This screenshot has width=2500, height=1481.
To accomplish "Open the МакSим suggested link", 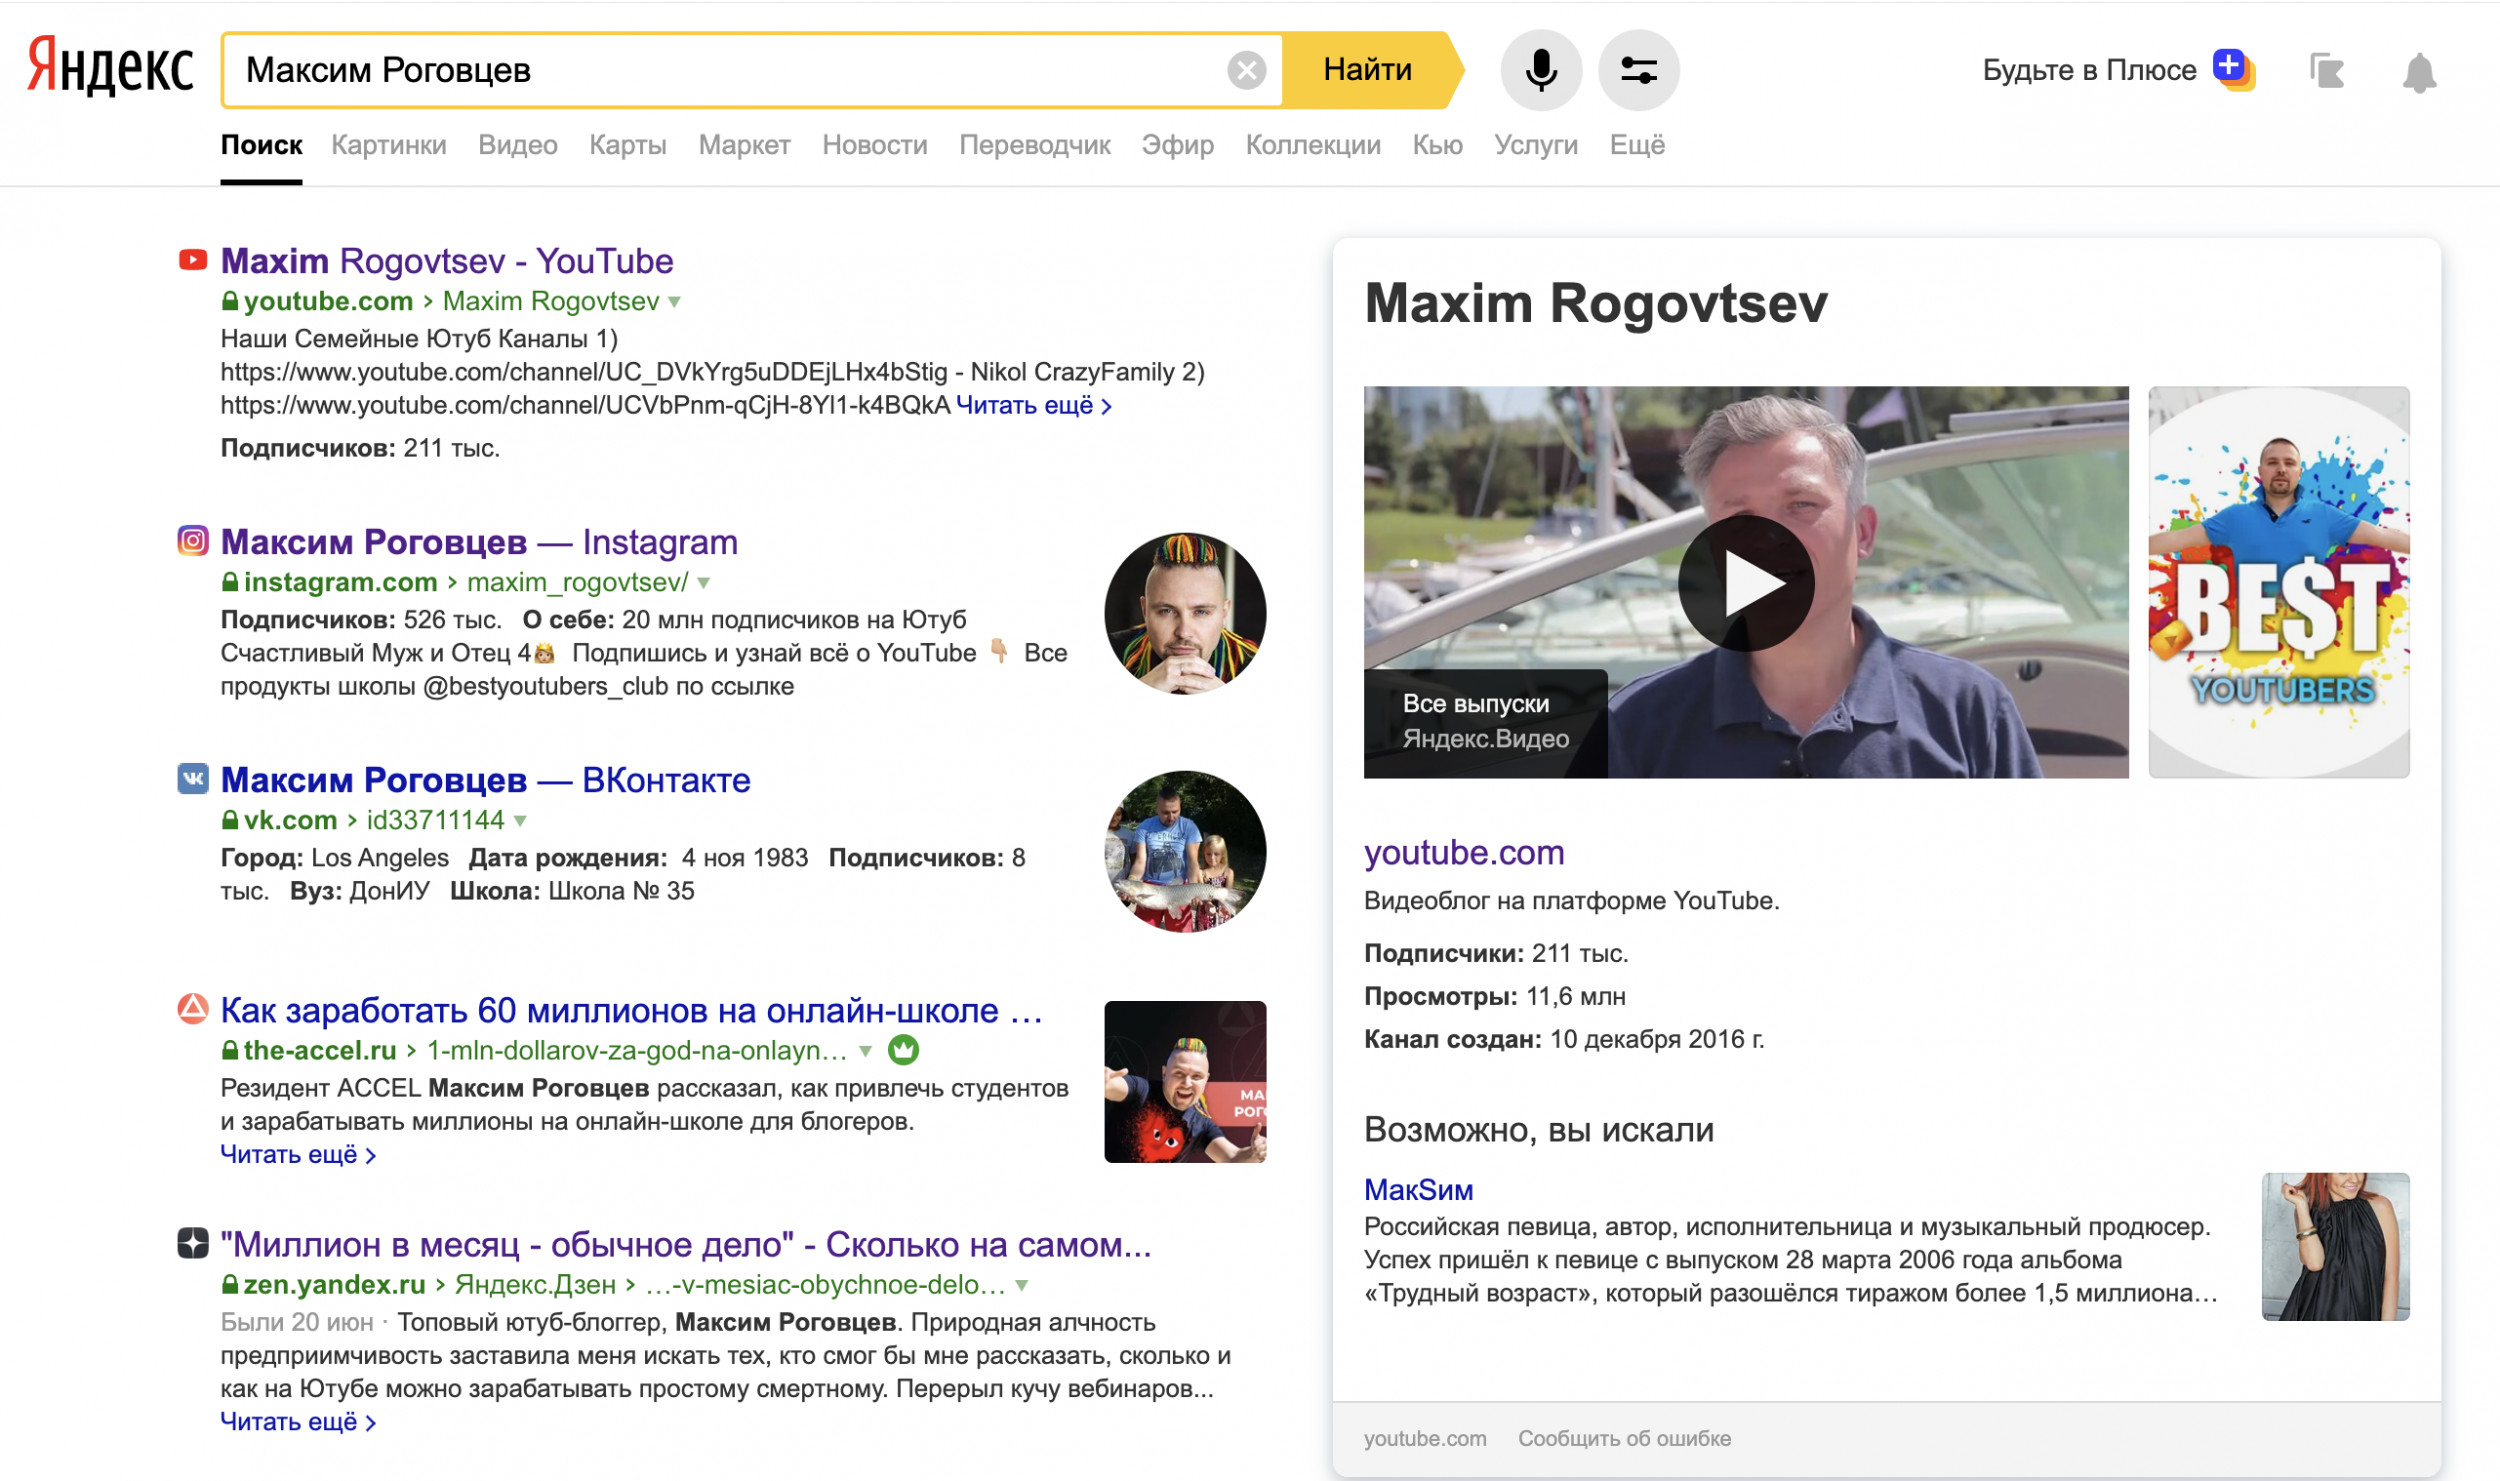I will (1417, 1189).
